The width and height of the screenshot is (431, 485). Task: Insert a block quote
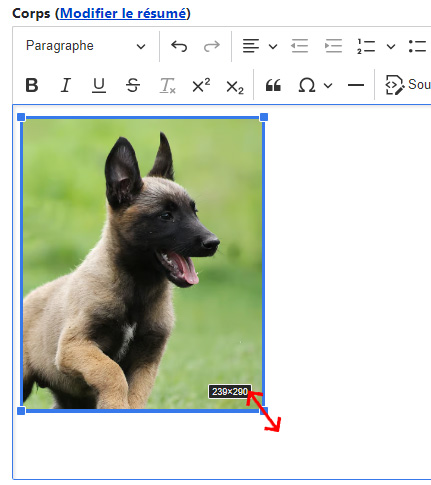tap(273, 85)
